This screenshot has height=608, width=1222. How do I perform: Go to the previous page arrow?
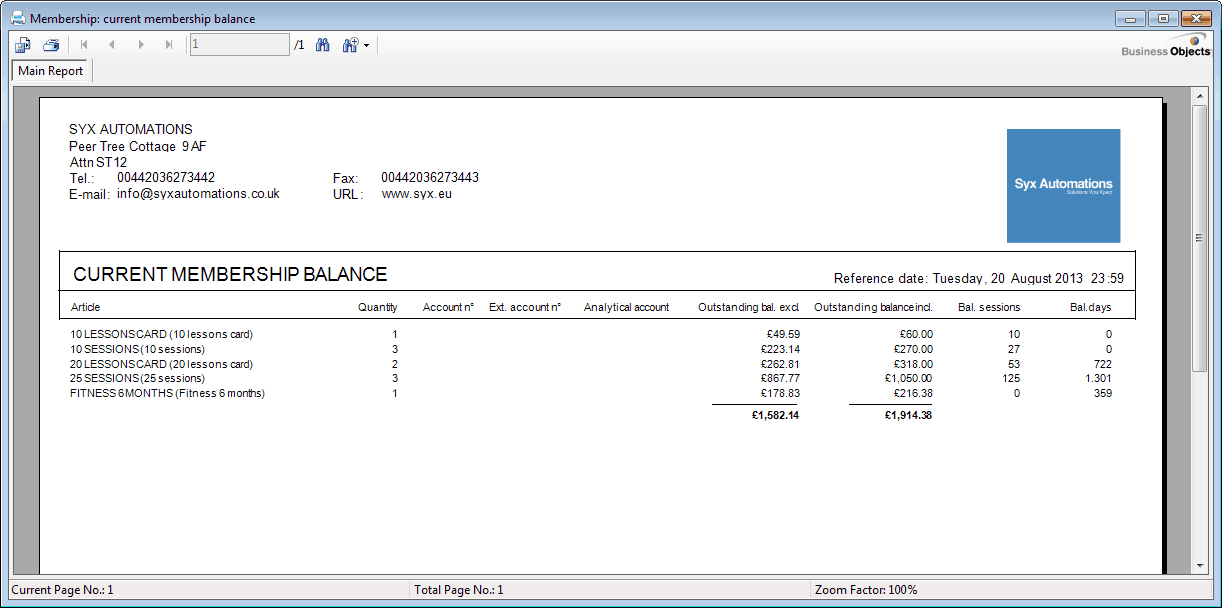point(112,45)
